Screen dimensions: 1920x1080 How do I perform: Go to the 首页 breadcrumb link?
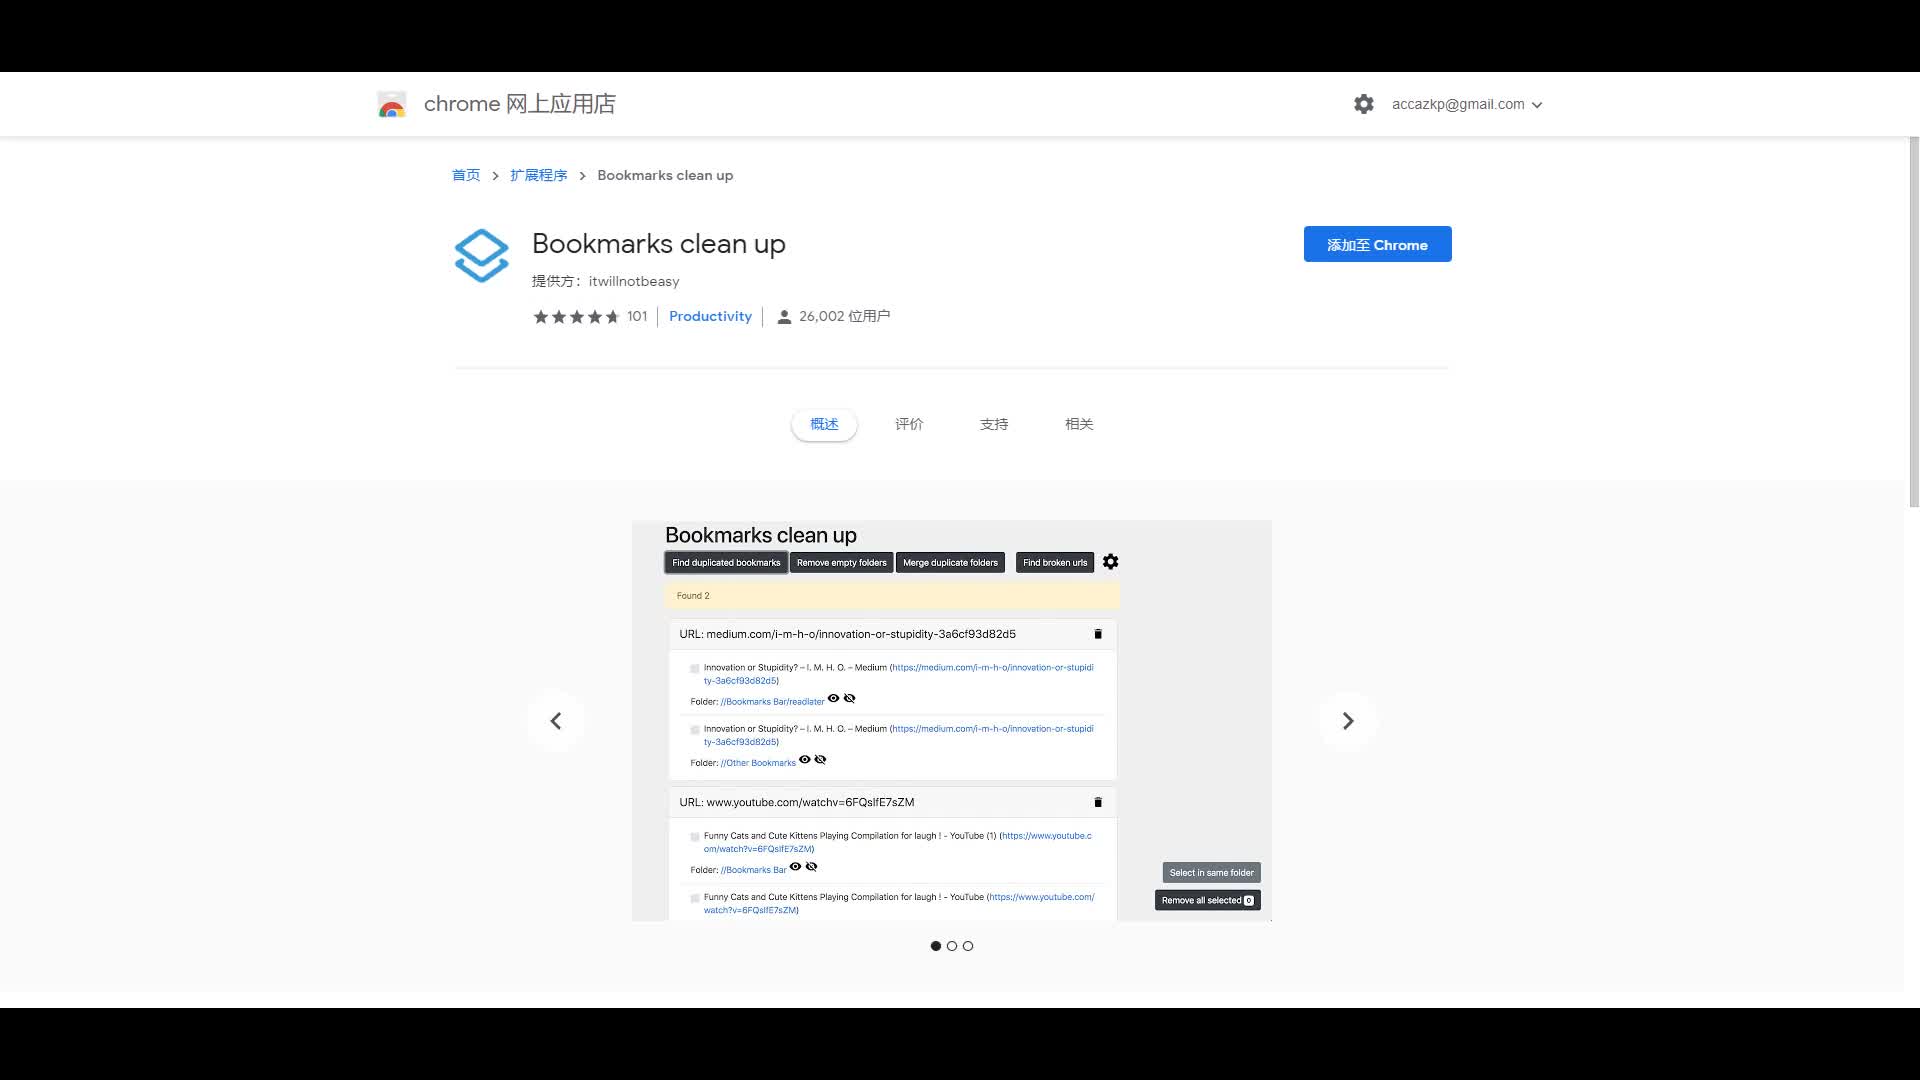[466, 175]
